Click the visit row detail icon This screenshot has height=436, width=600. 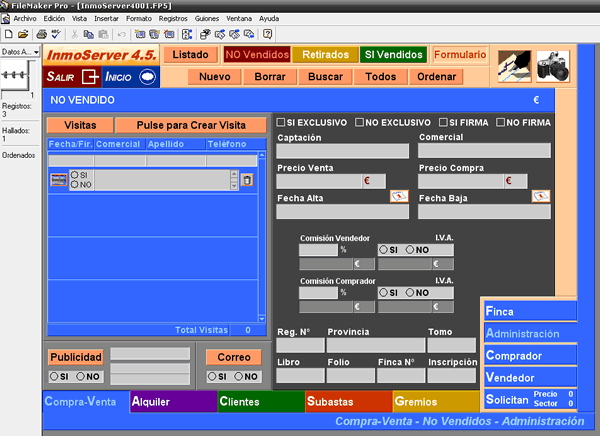(x=59, y=180)
